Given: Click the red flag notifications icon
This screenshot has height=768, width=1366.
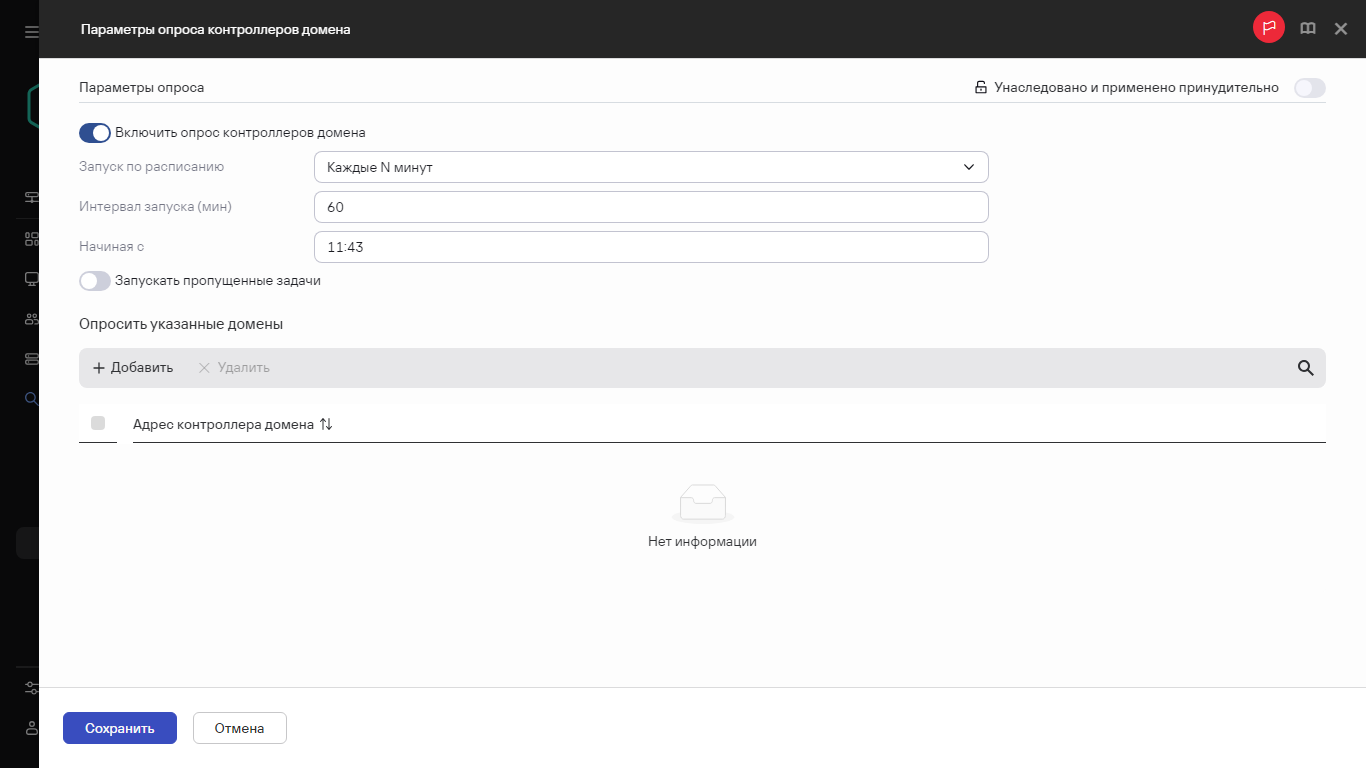Looking at the screenshot, I should [1268, 29].
